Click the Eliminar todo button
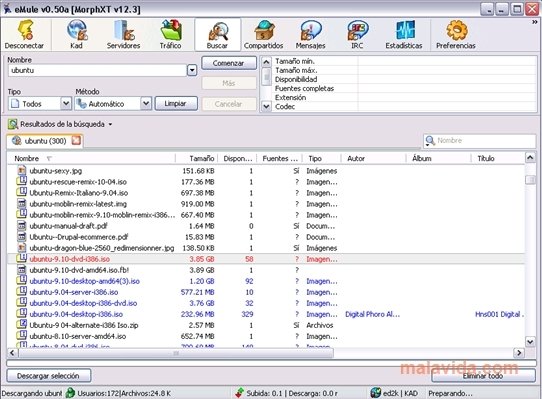 point(483,375)
